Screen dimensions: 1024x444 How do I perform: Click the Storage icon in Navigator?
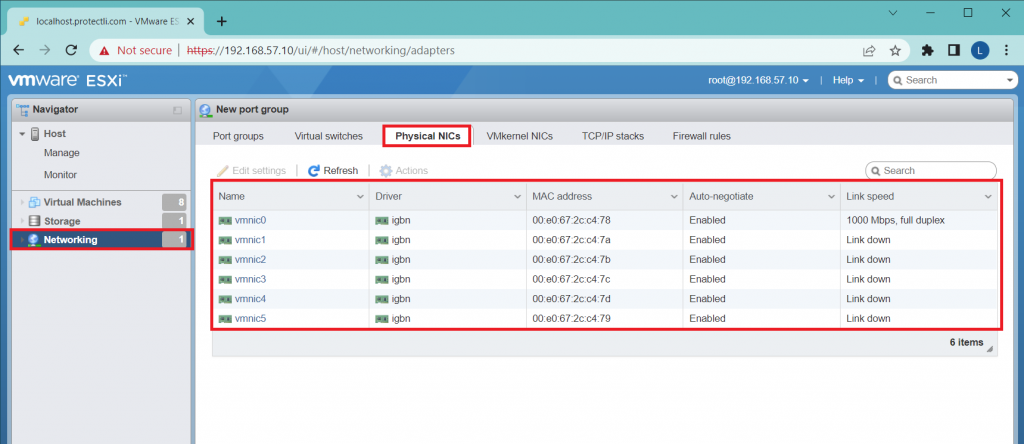35,221
